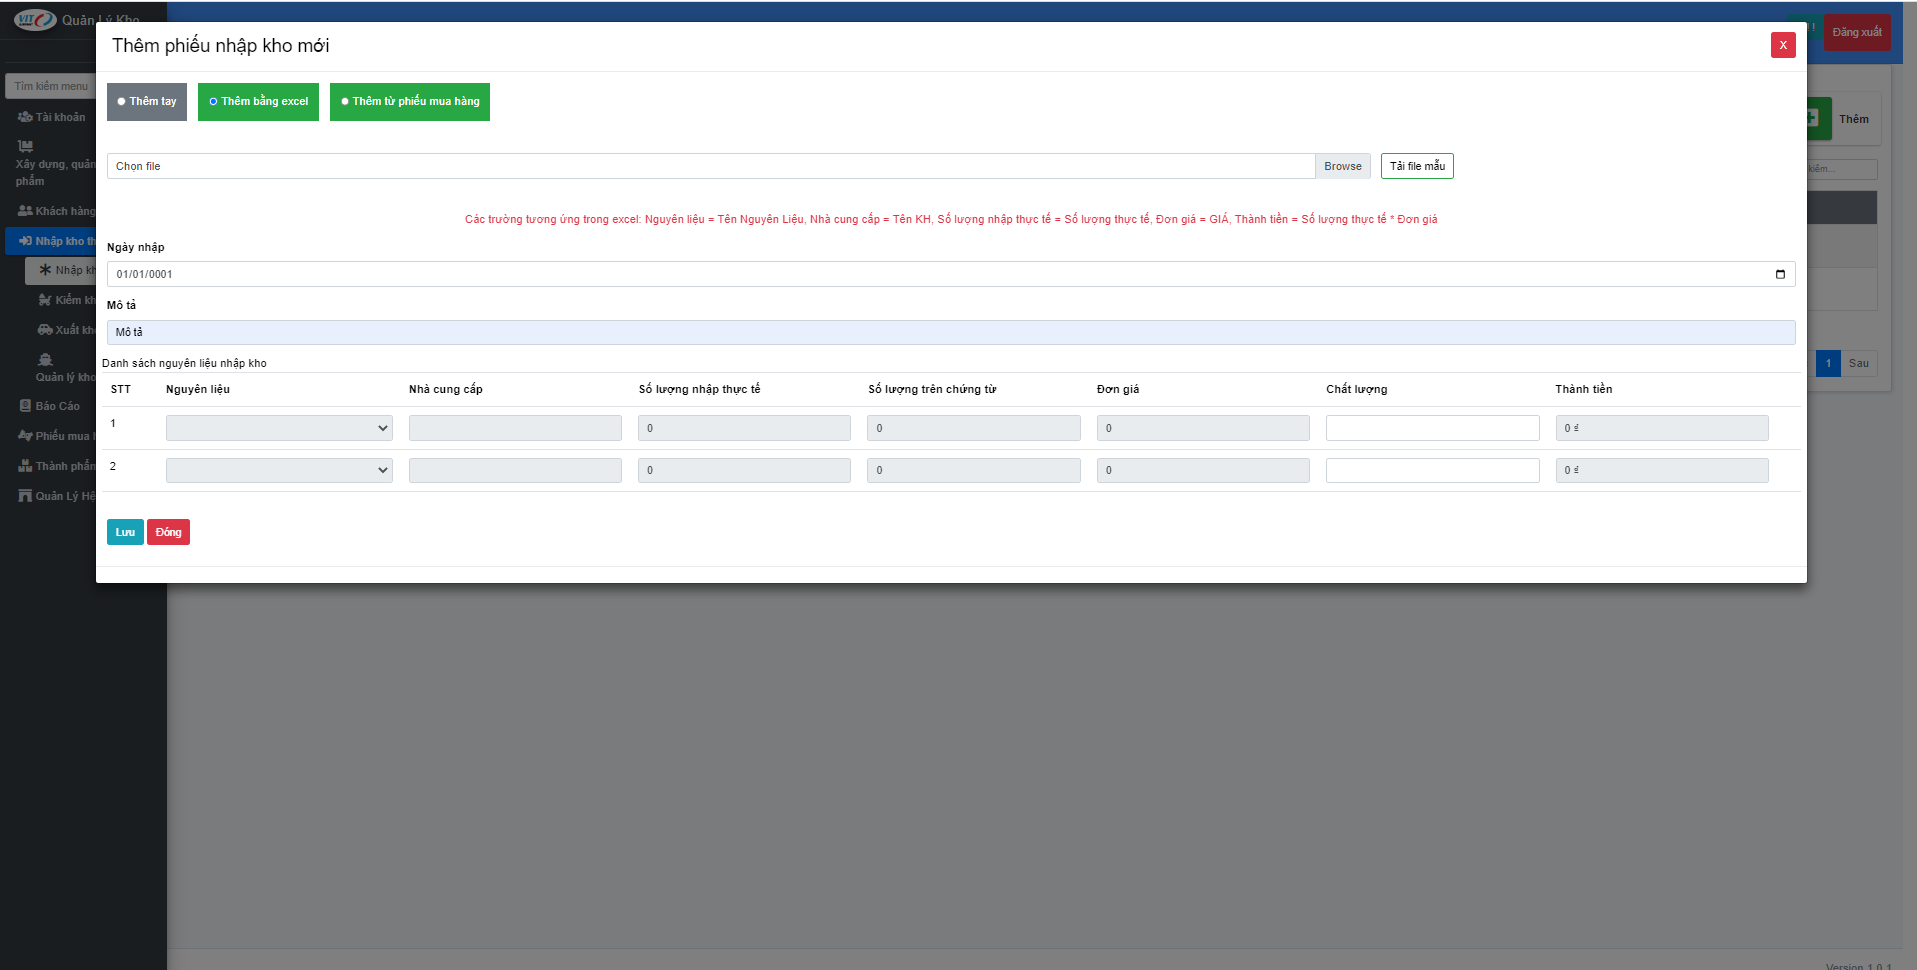Click the 'Chọn file' input field
The height and width of the screenshot is (970, 1917).
pos(711,166)
